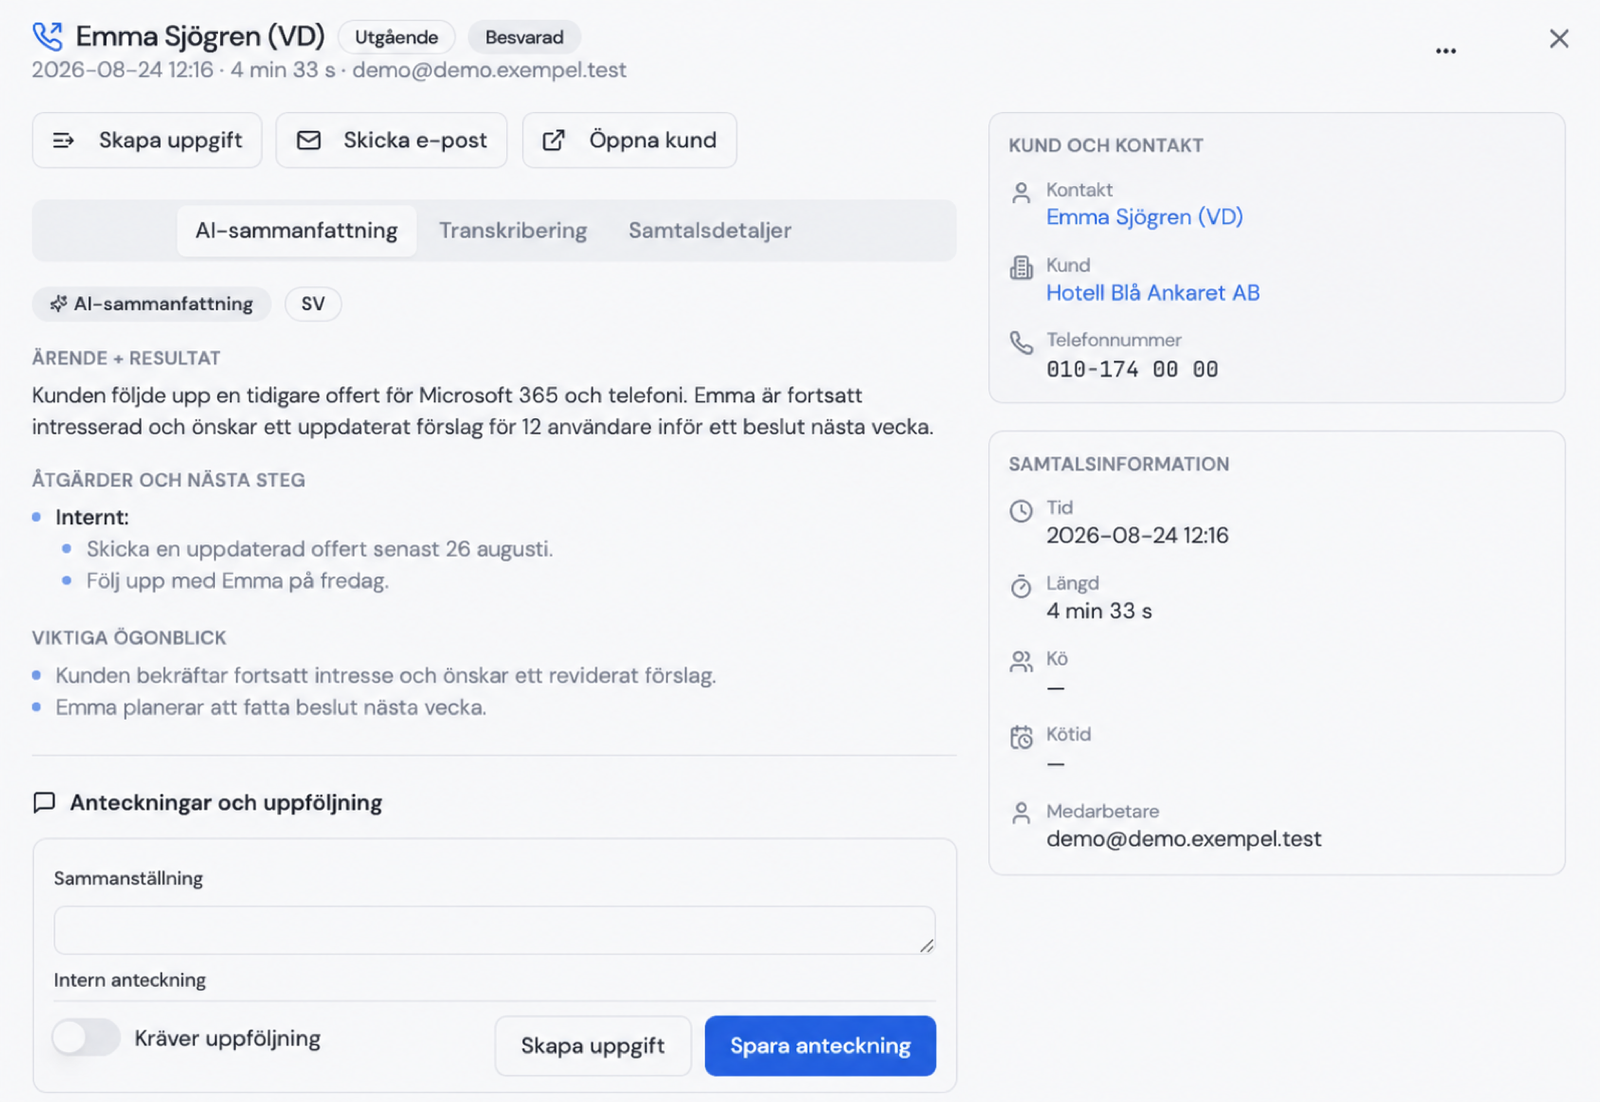Image resolution: width=1600 pixels, height=1102 pixels.
Task: Click the calendar-clock icon beside Kötid
Action: pyautogui.click(x=1021, y=737)
